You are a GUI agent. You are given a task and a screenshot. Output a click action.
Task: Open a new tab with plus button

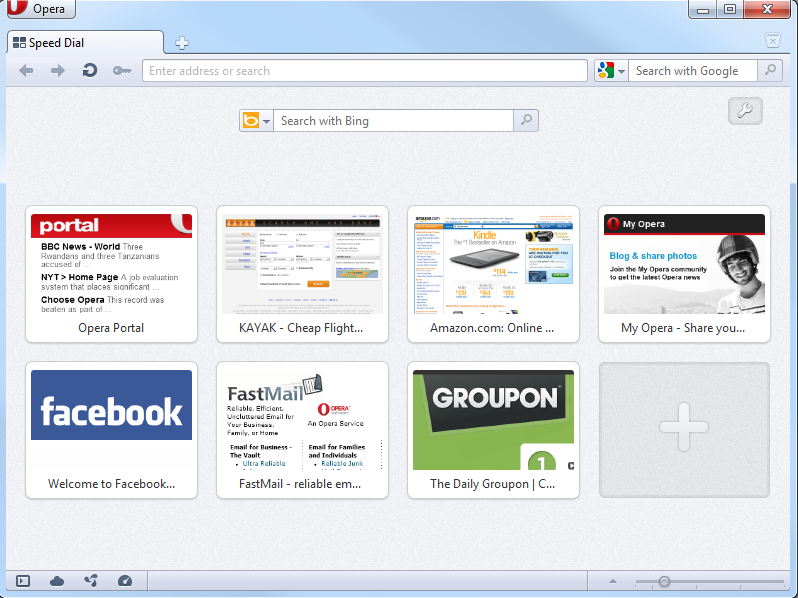pyautogui.click(x=182, y=43)
